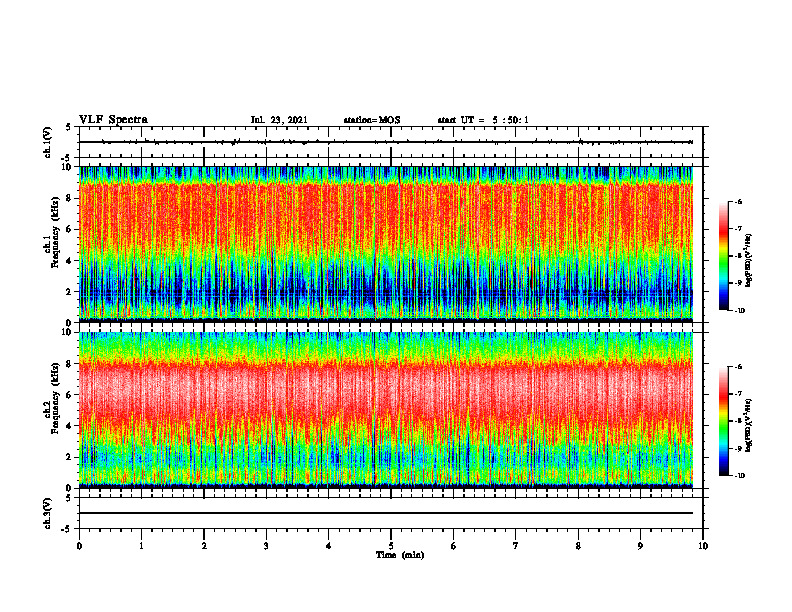Click the time axis tick label "4"
Image resolution: width=792 pixels, height=612 pixels.
coord(329,546)
